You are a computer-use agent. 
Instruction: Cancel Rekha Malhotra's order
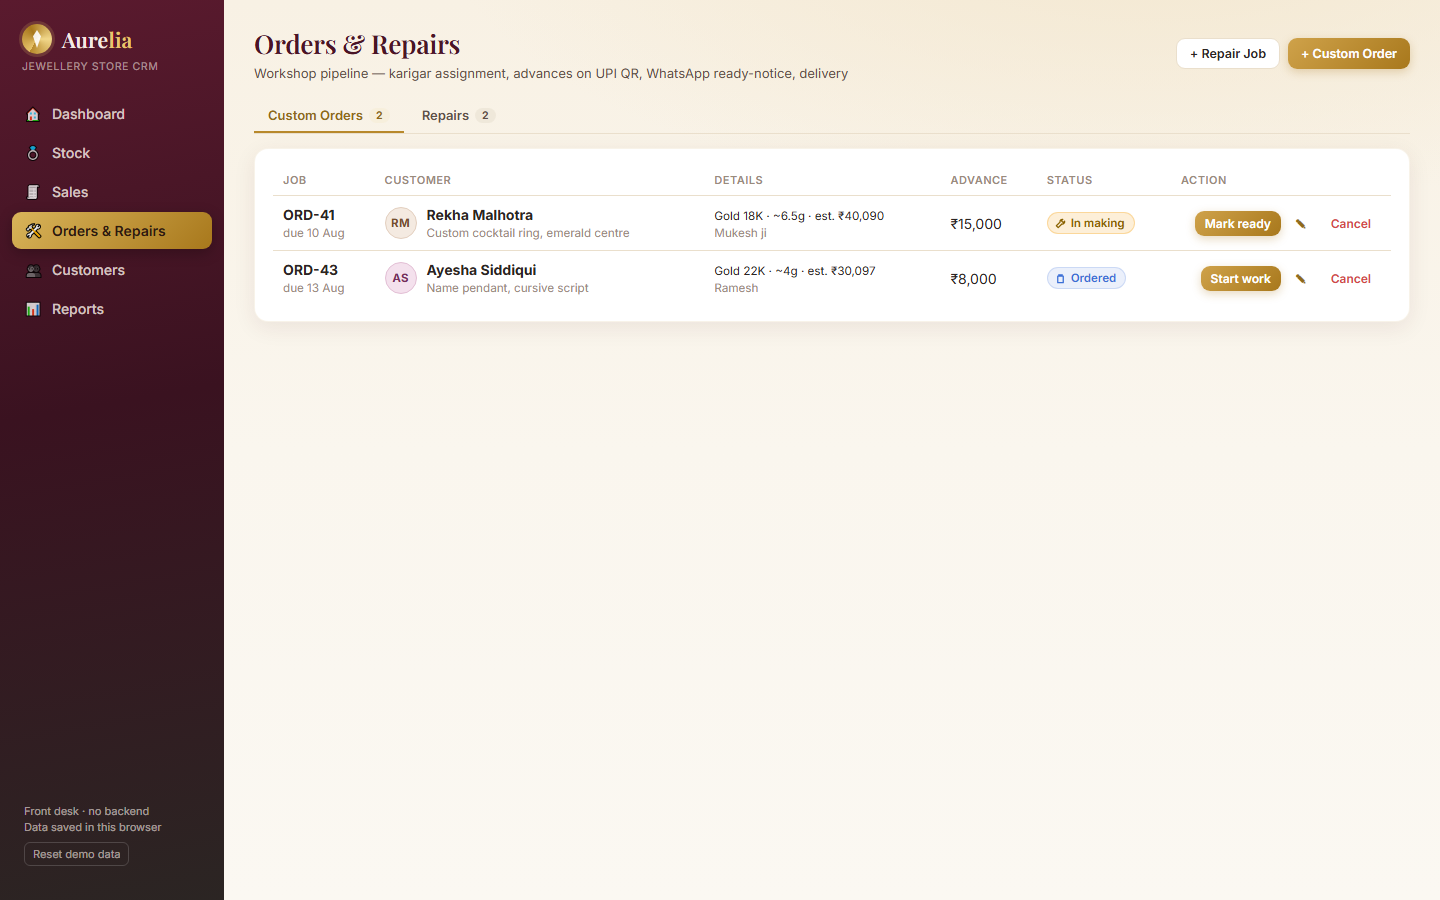tap(1350, 224)
